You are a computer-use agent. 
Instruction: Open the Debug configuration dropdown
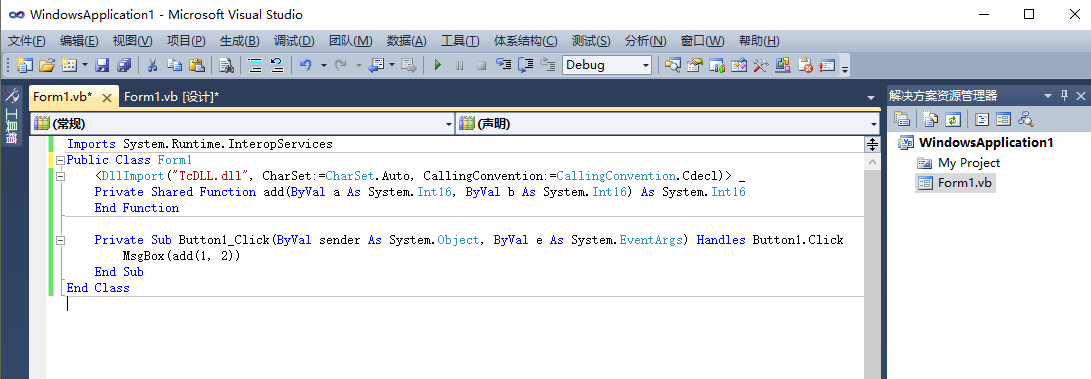[x=607, y=65]
